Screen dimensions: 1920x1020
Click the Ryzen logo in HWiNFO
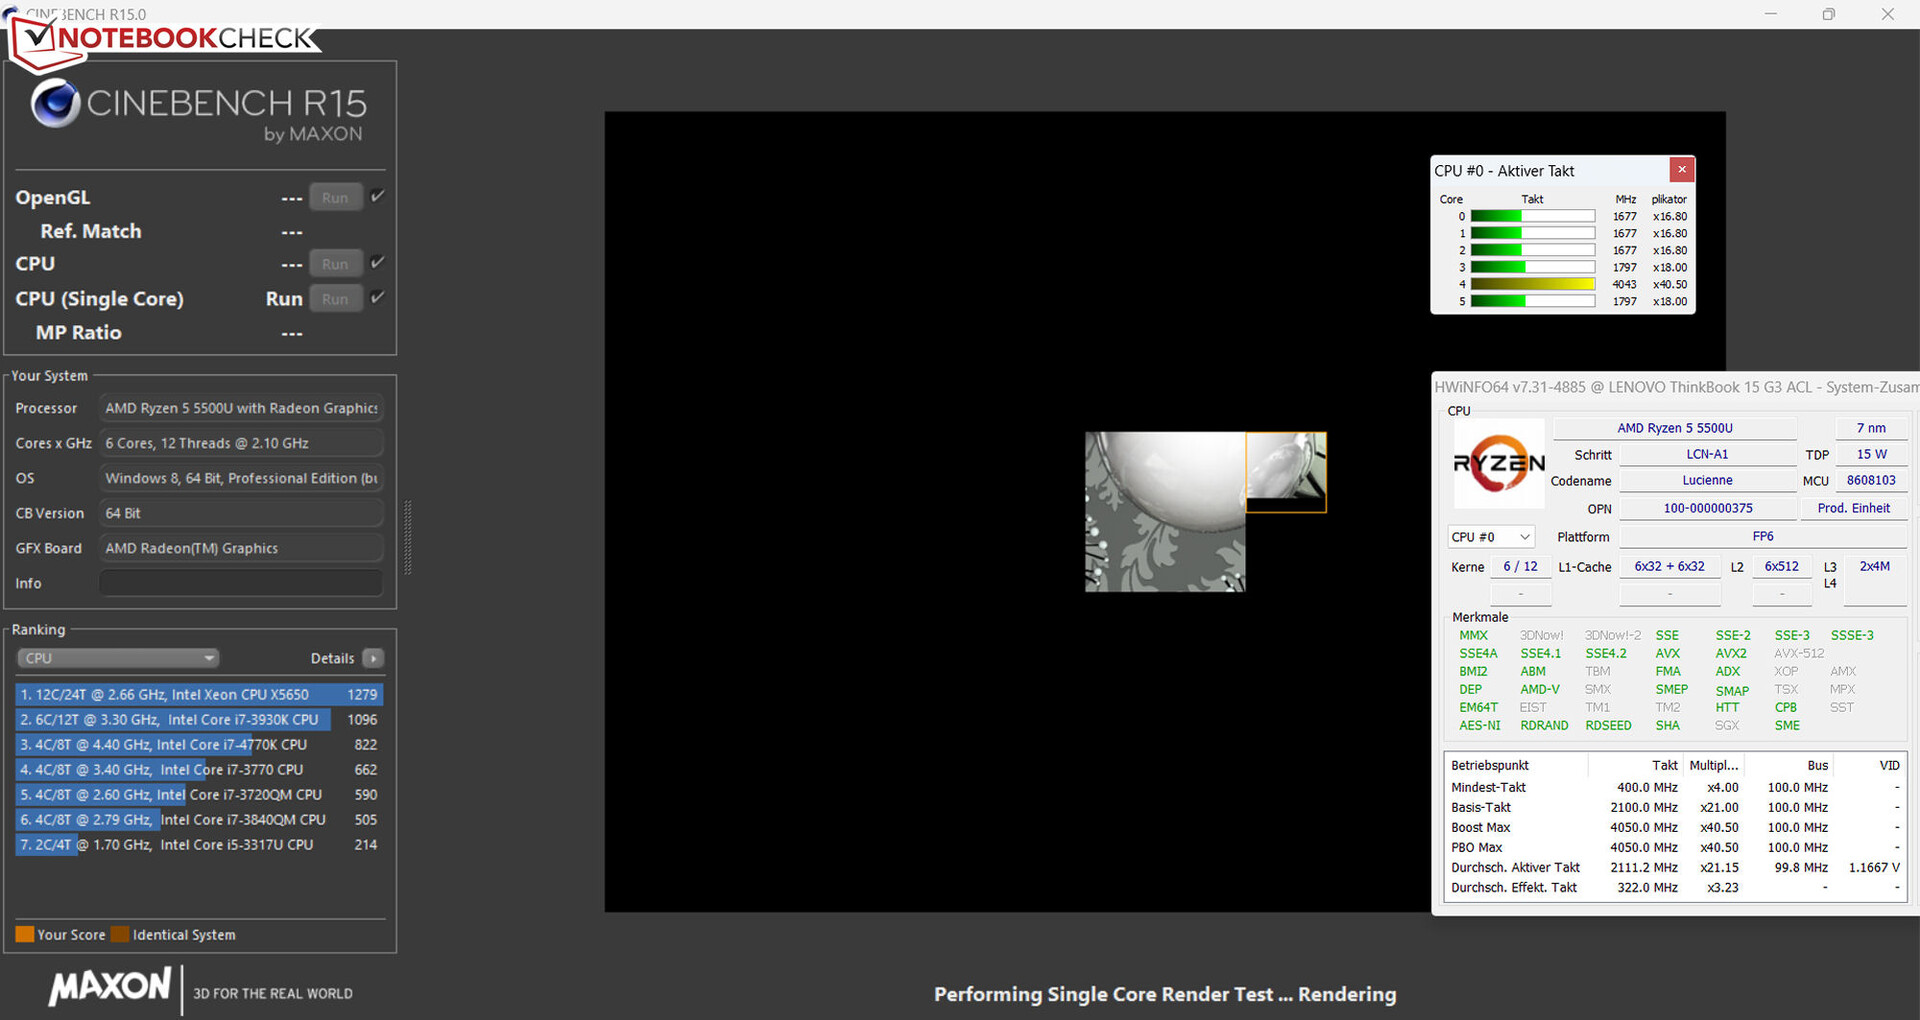1499,463
